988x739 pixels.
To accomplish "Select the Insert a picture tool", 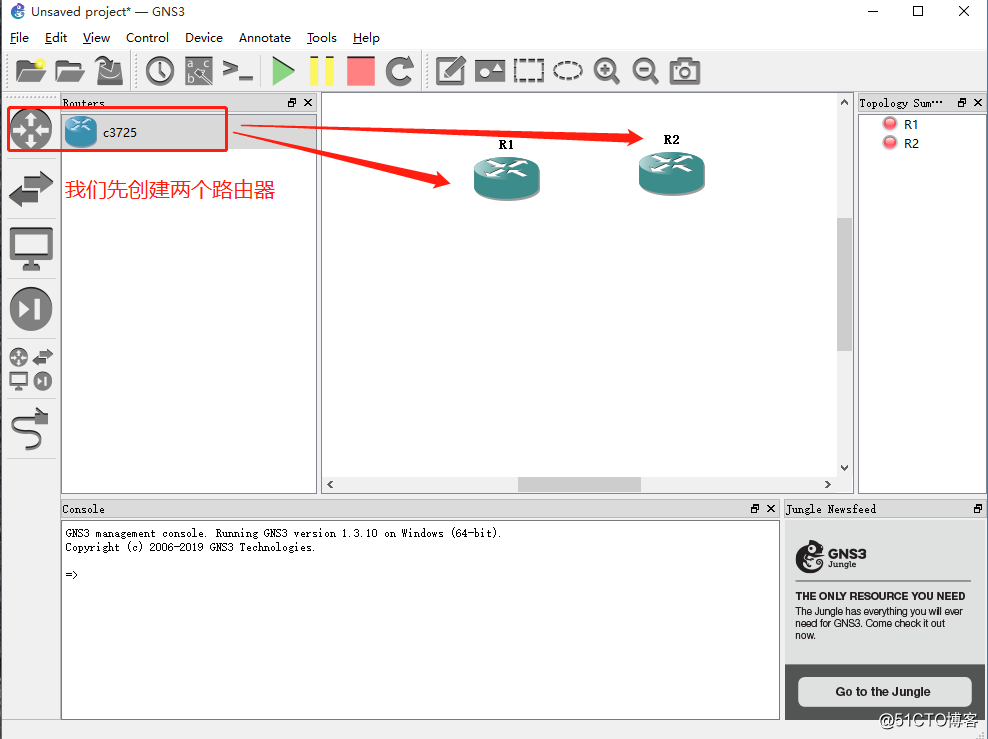I will coord(490,71).
